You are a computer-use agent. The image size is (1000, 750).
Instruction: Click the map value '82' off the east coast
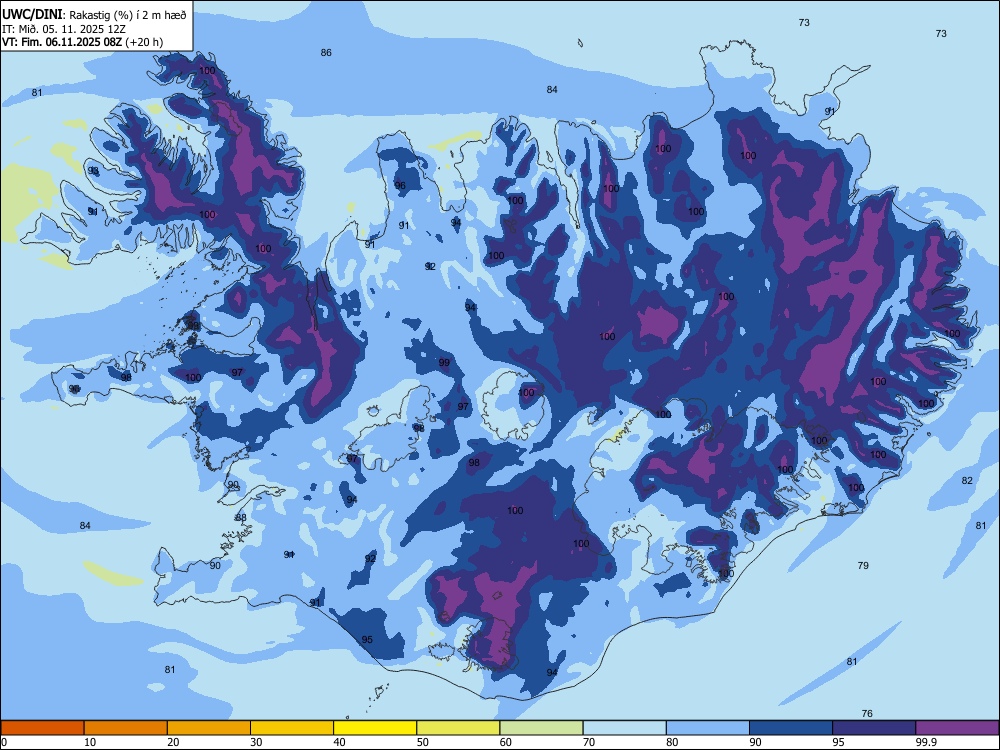967,481
